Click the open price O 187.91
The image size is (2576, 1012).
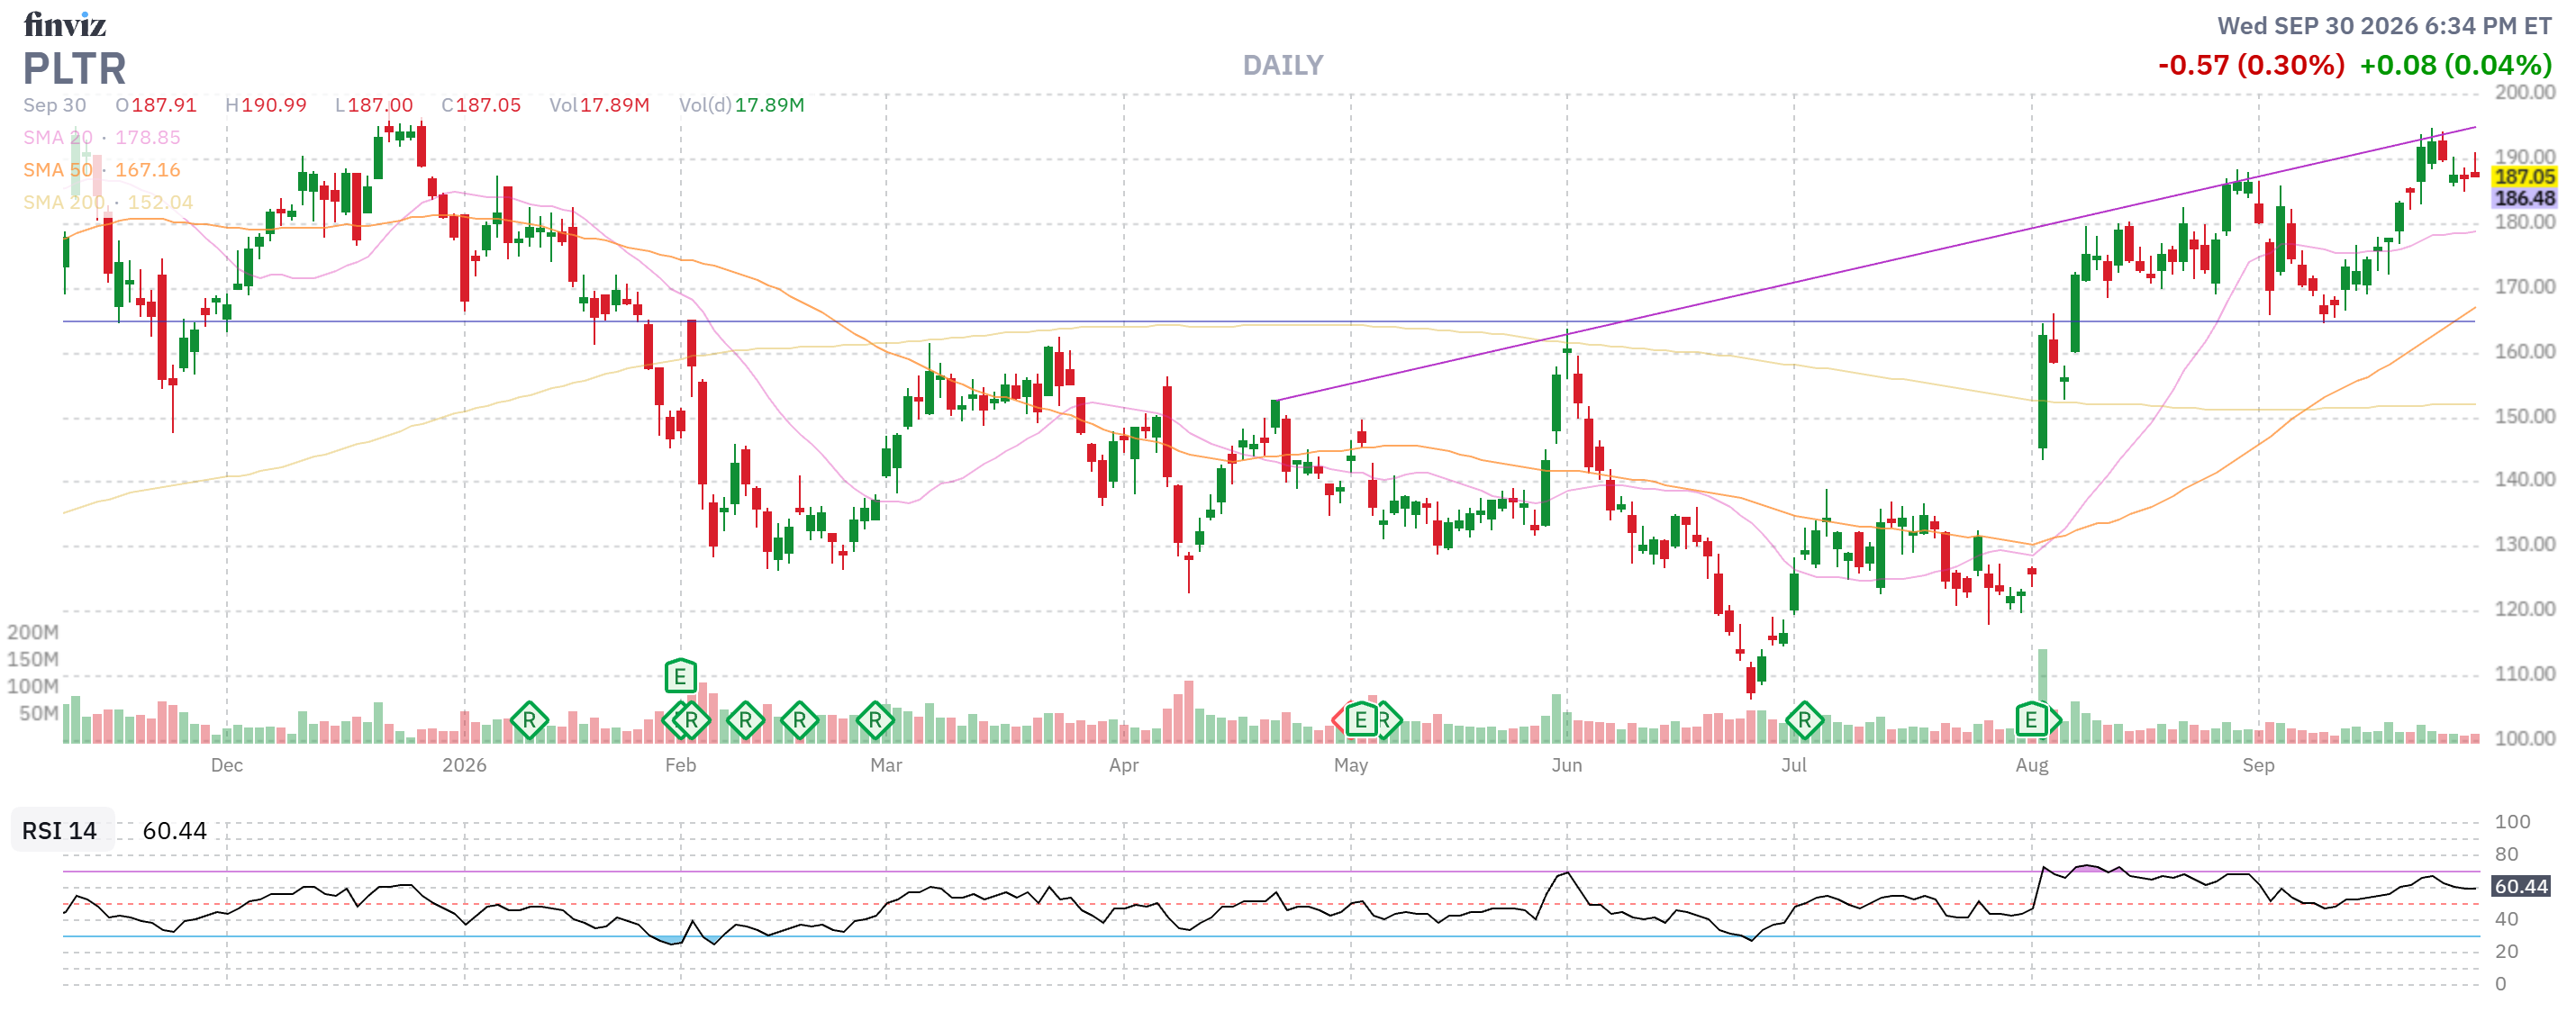pyautogui.click(x=156, y=105)
